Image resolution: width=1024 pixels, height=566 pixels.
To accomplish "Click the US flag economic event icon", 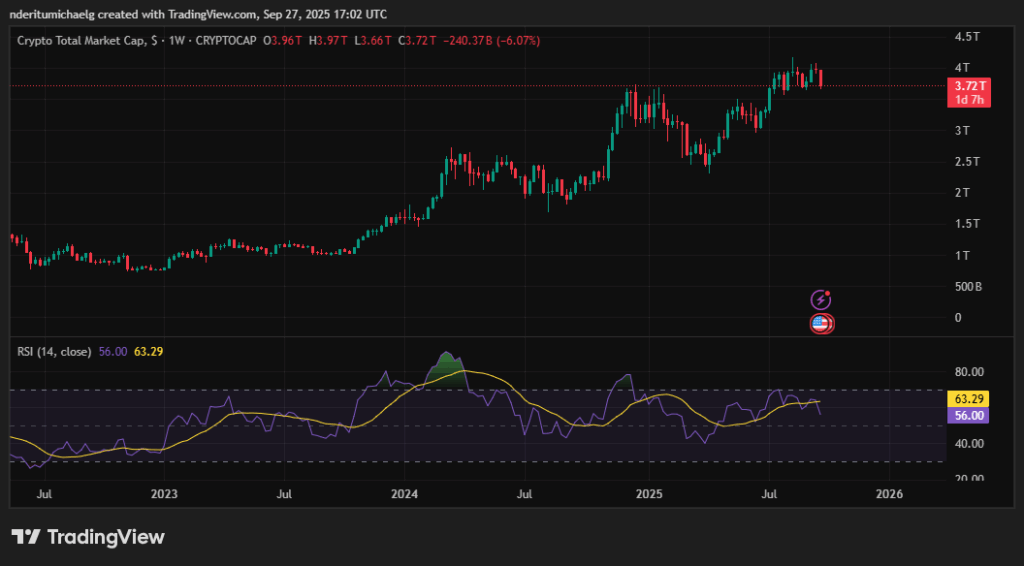I will [x=821, y=323].
